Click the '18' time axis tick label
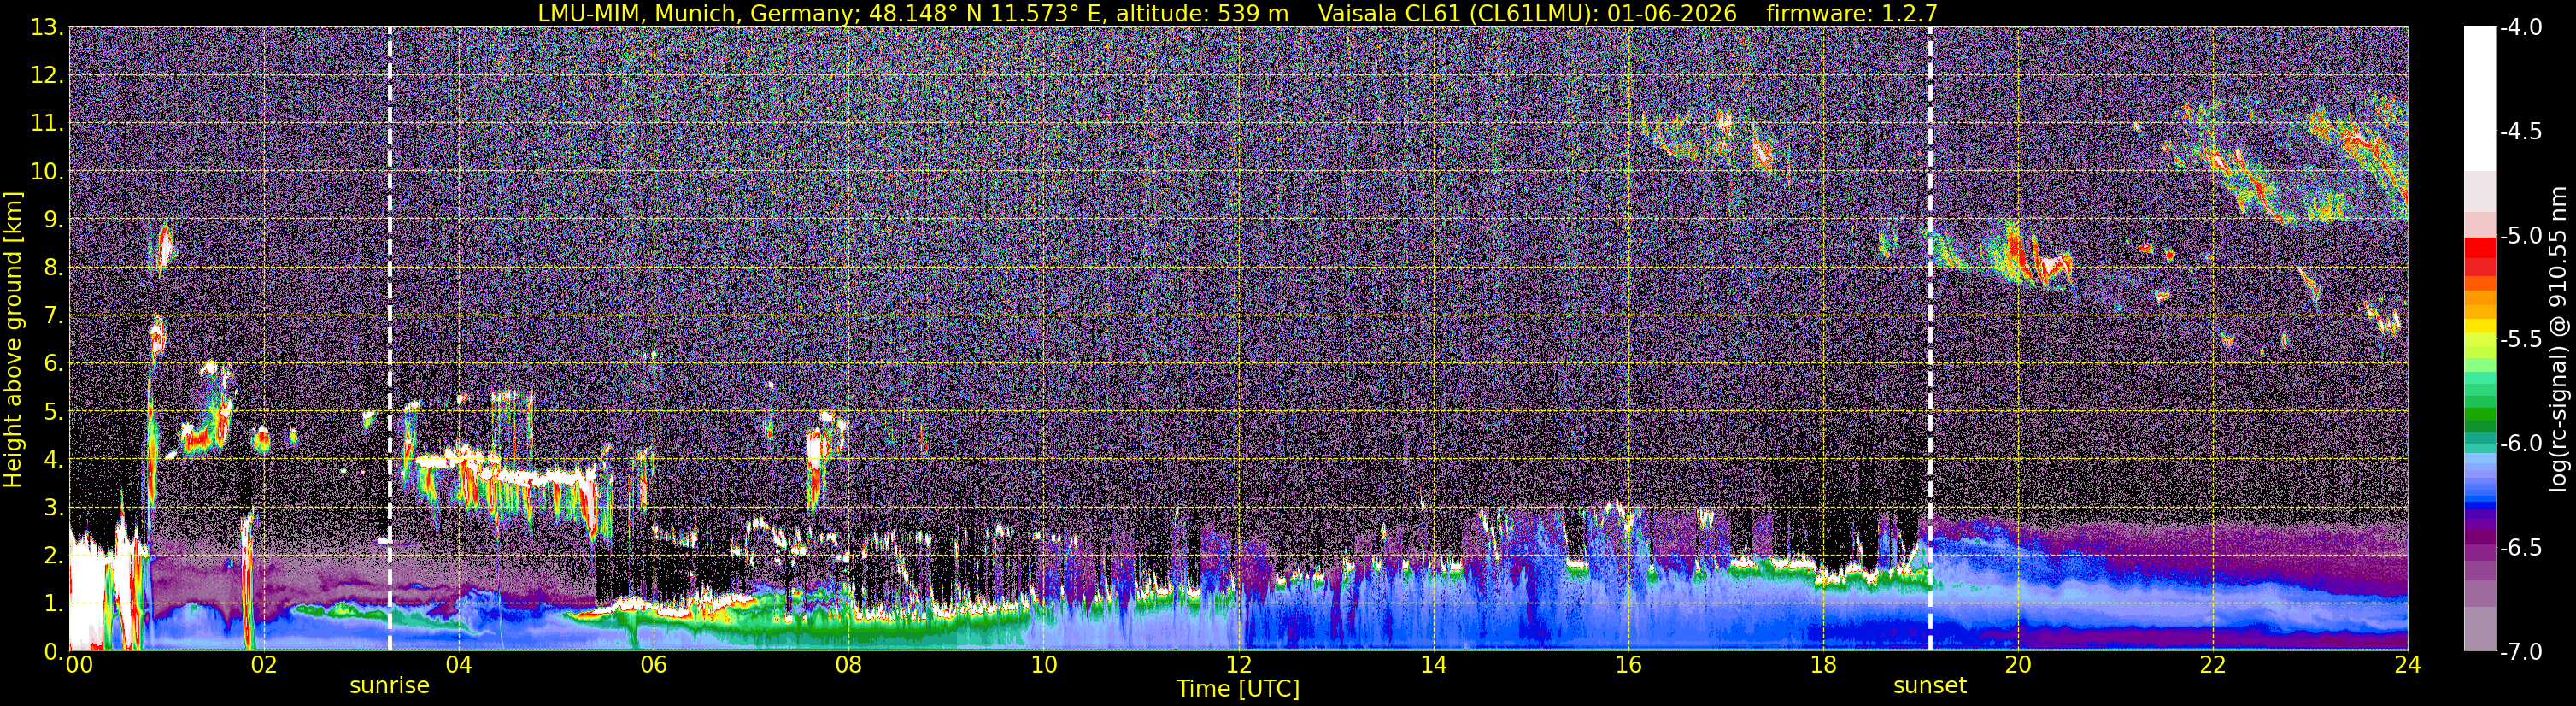This screenshot has width=2576, height=706. click(x=1823, y=665)
